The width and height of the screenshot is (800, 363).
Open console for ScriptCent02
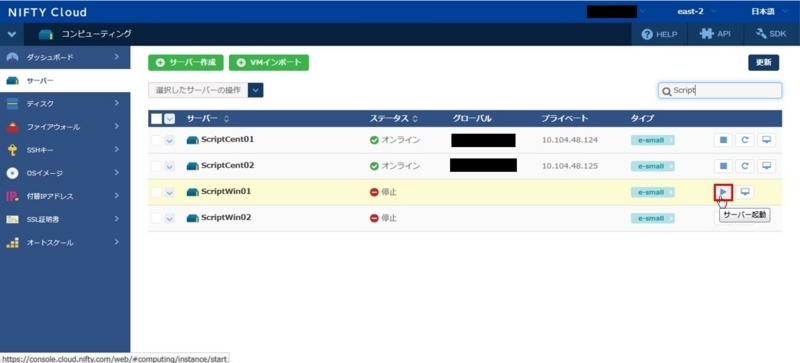pyautogui.click(x=766, y=166)
